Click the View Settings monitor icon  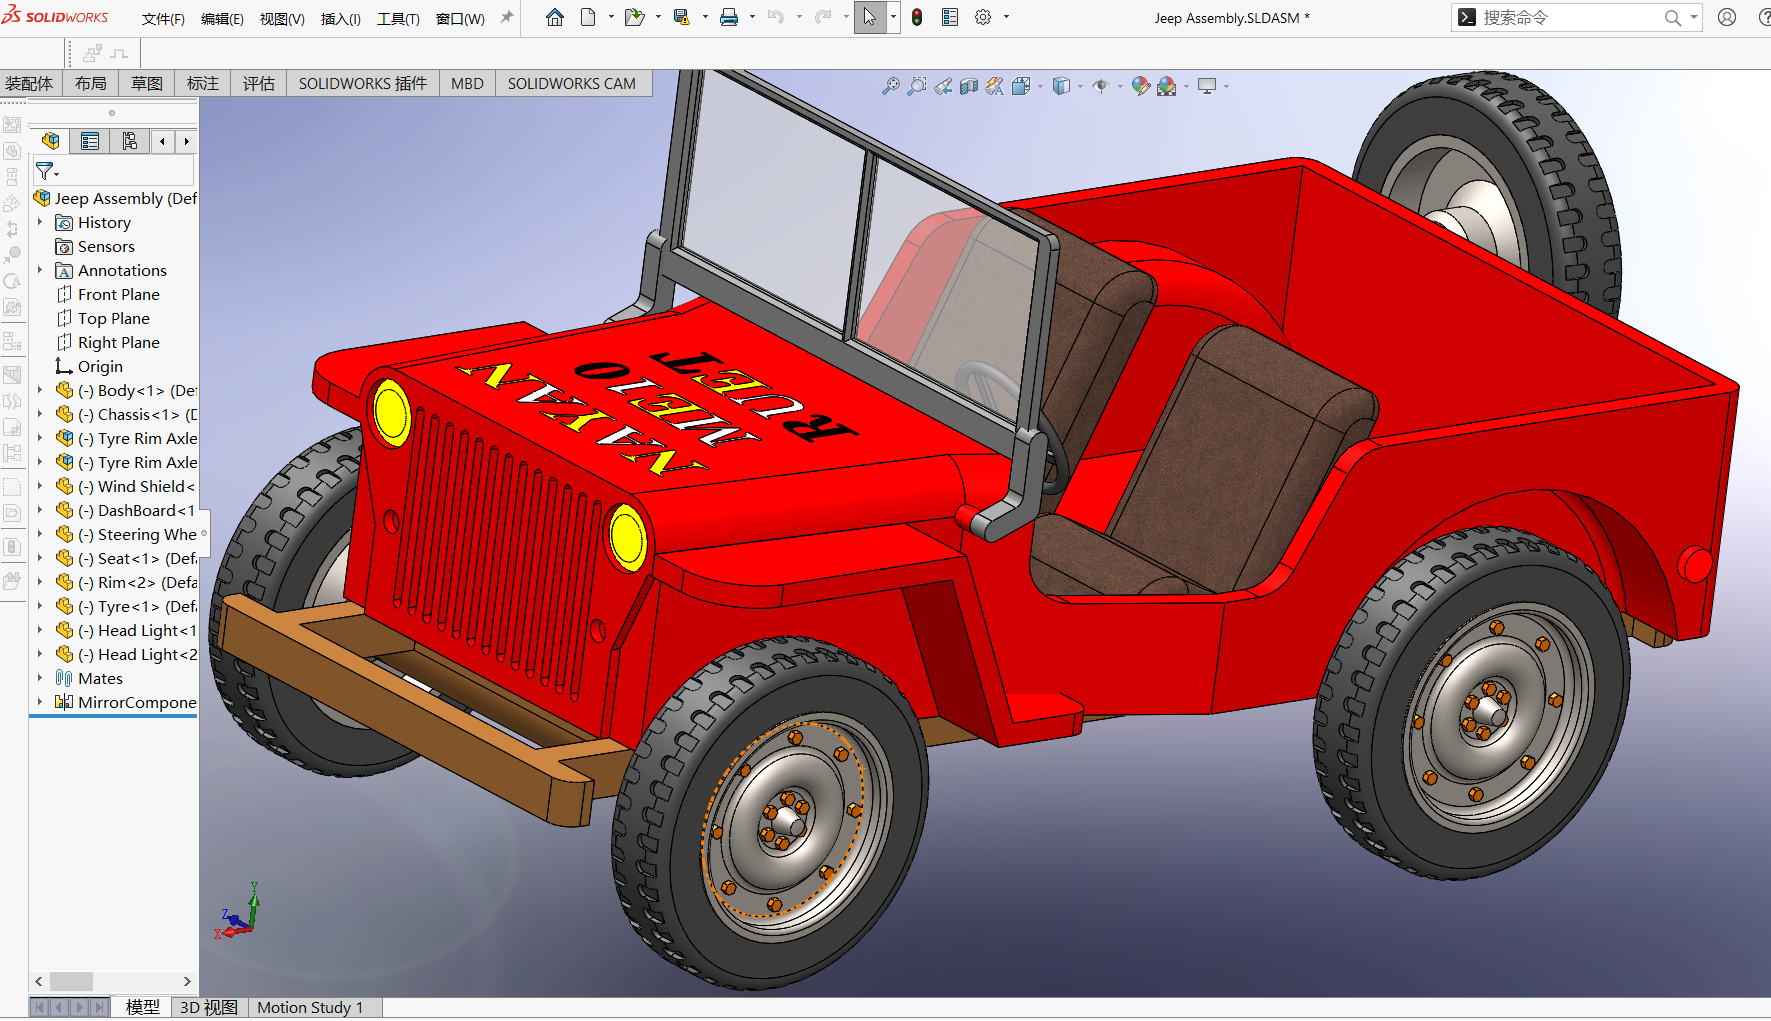tap(1207, 86)
